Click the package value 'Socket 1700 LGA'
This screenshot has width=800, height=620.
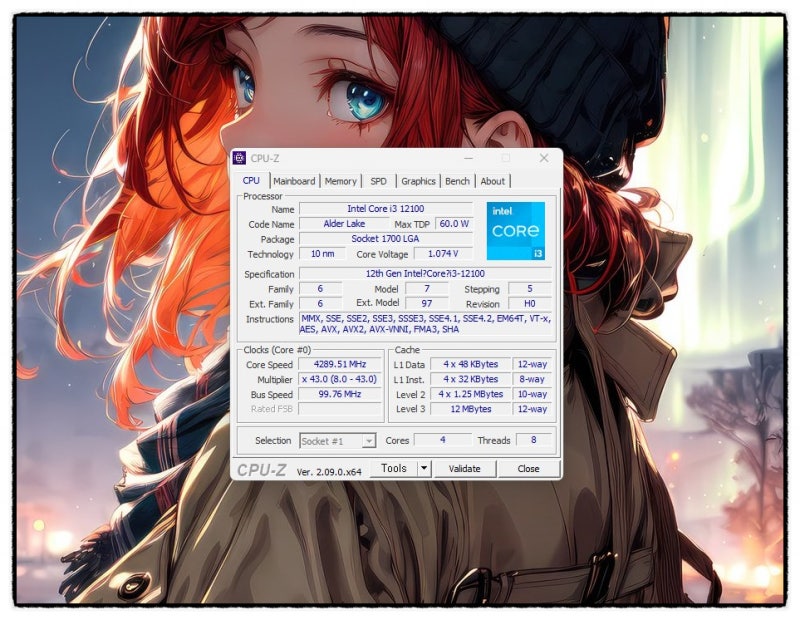tap(386, 239)
